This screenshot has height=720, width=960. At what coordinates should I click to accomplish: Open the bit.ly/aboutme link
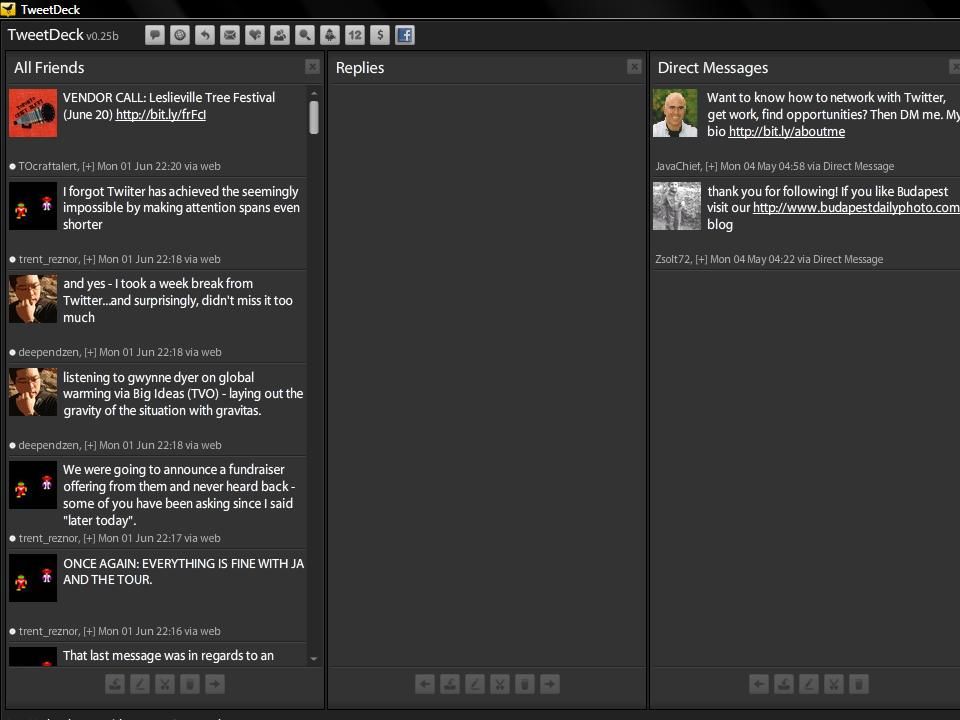787,132
